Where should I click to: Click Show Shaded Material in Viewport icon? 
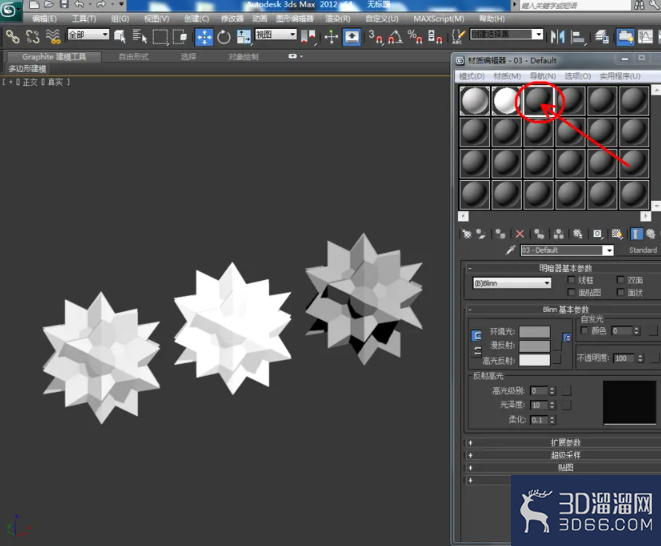pos(617,234)
